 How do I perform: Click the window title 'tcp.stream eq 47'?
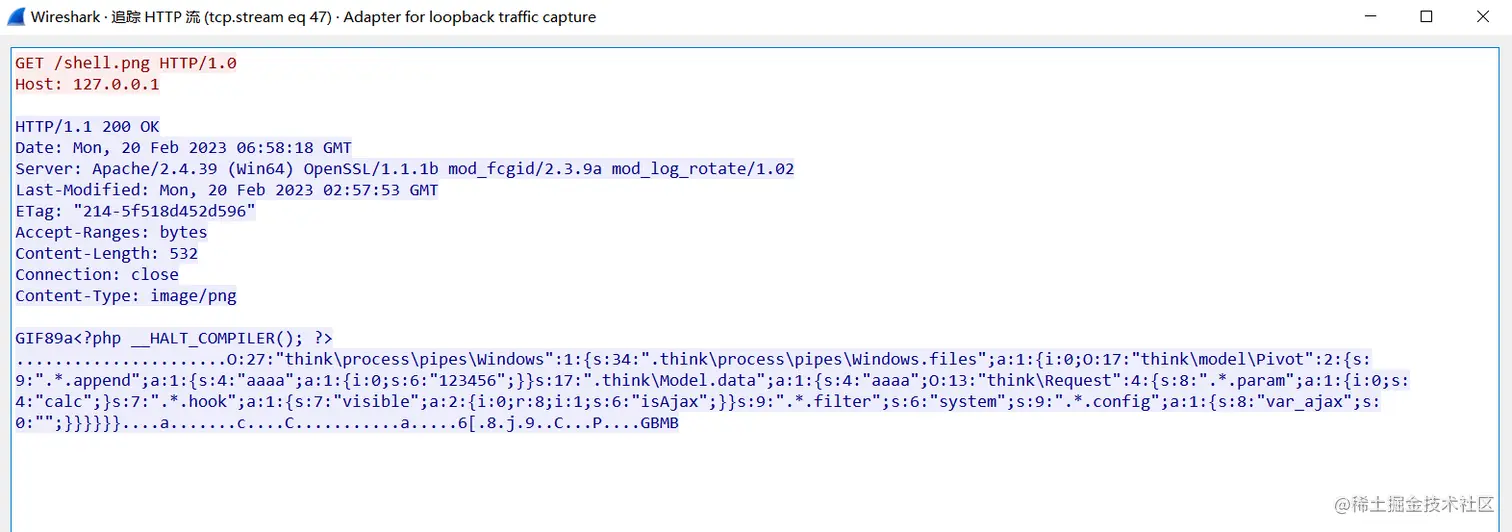pos(267,17)
